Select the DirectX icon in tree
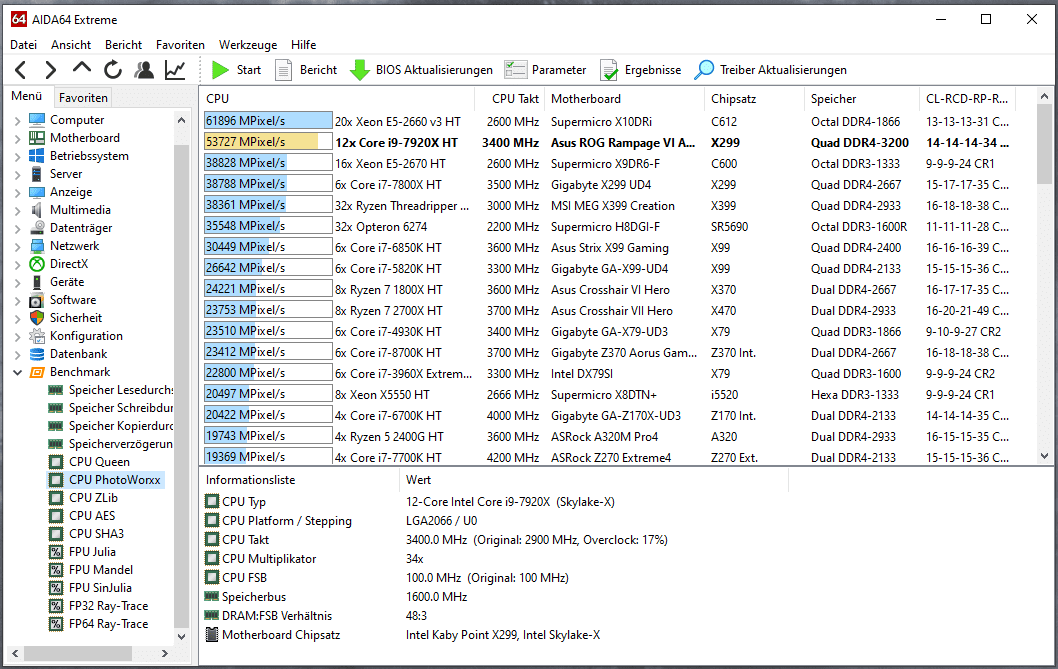 pos(36,264)
